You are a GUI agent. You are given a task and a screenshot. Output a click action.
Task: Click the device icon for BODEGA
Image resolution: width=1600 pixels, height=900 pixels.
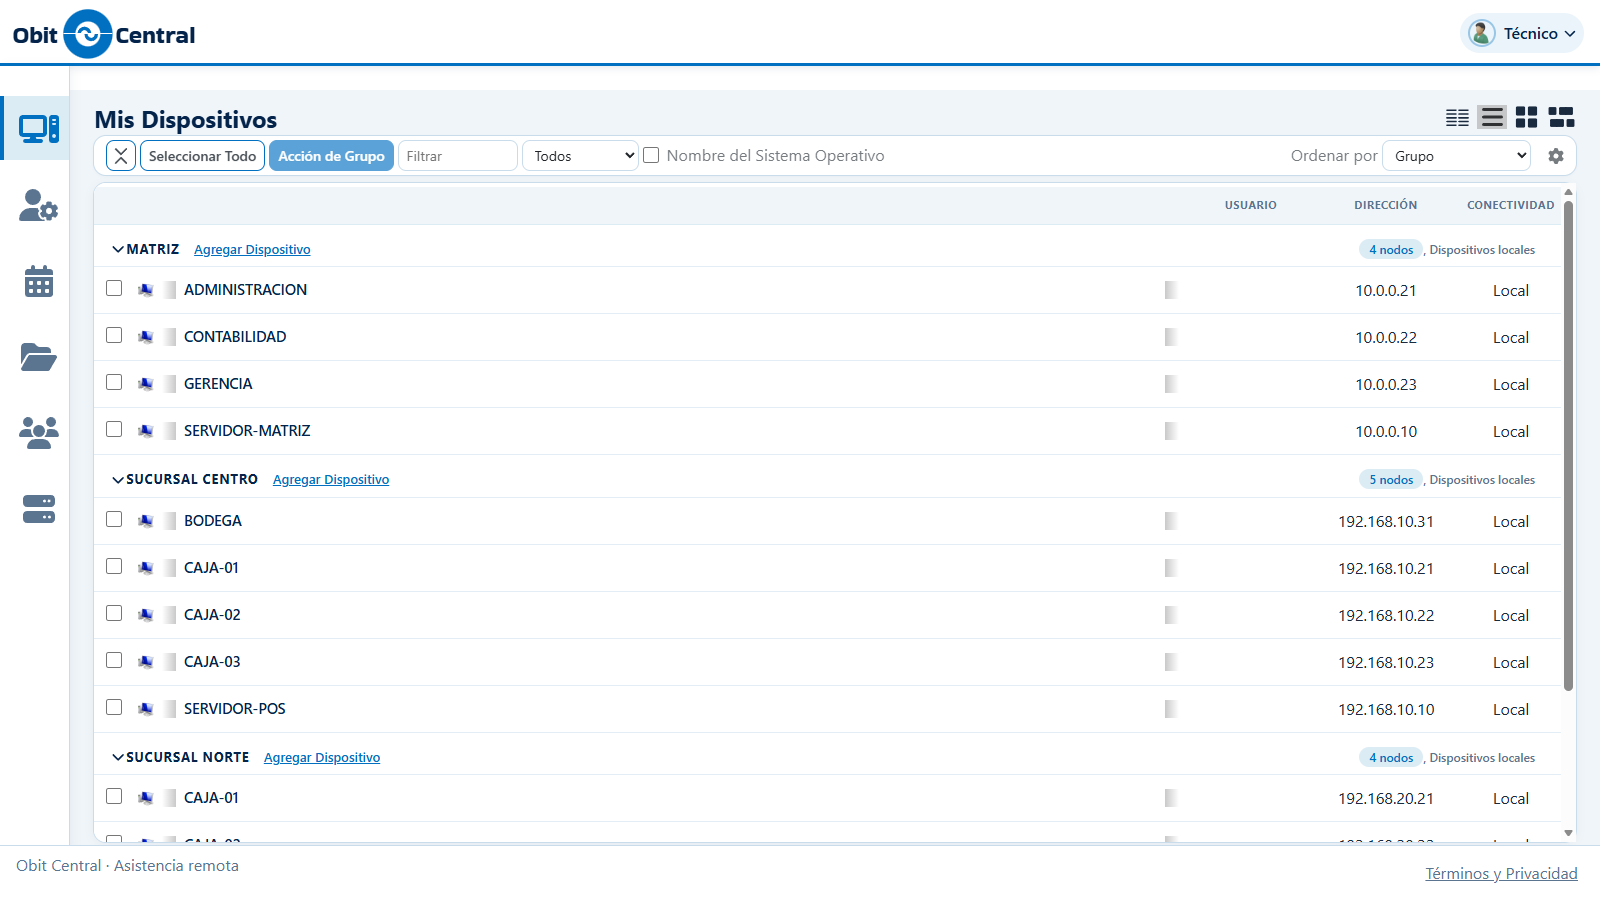click(x=146, y=521)
